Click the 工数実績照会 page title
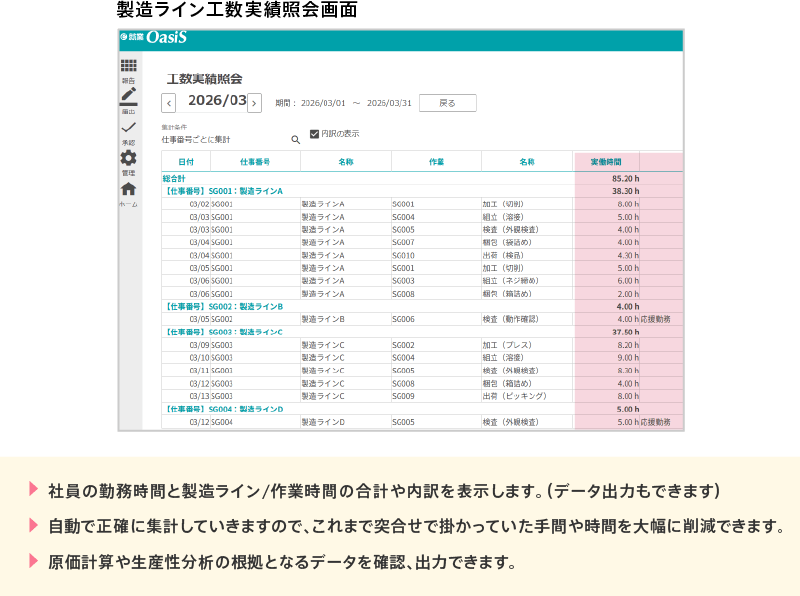 click(204, 79)
